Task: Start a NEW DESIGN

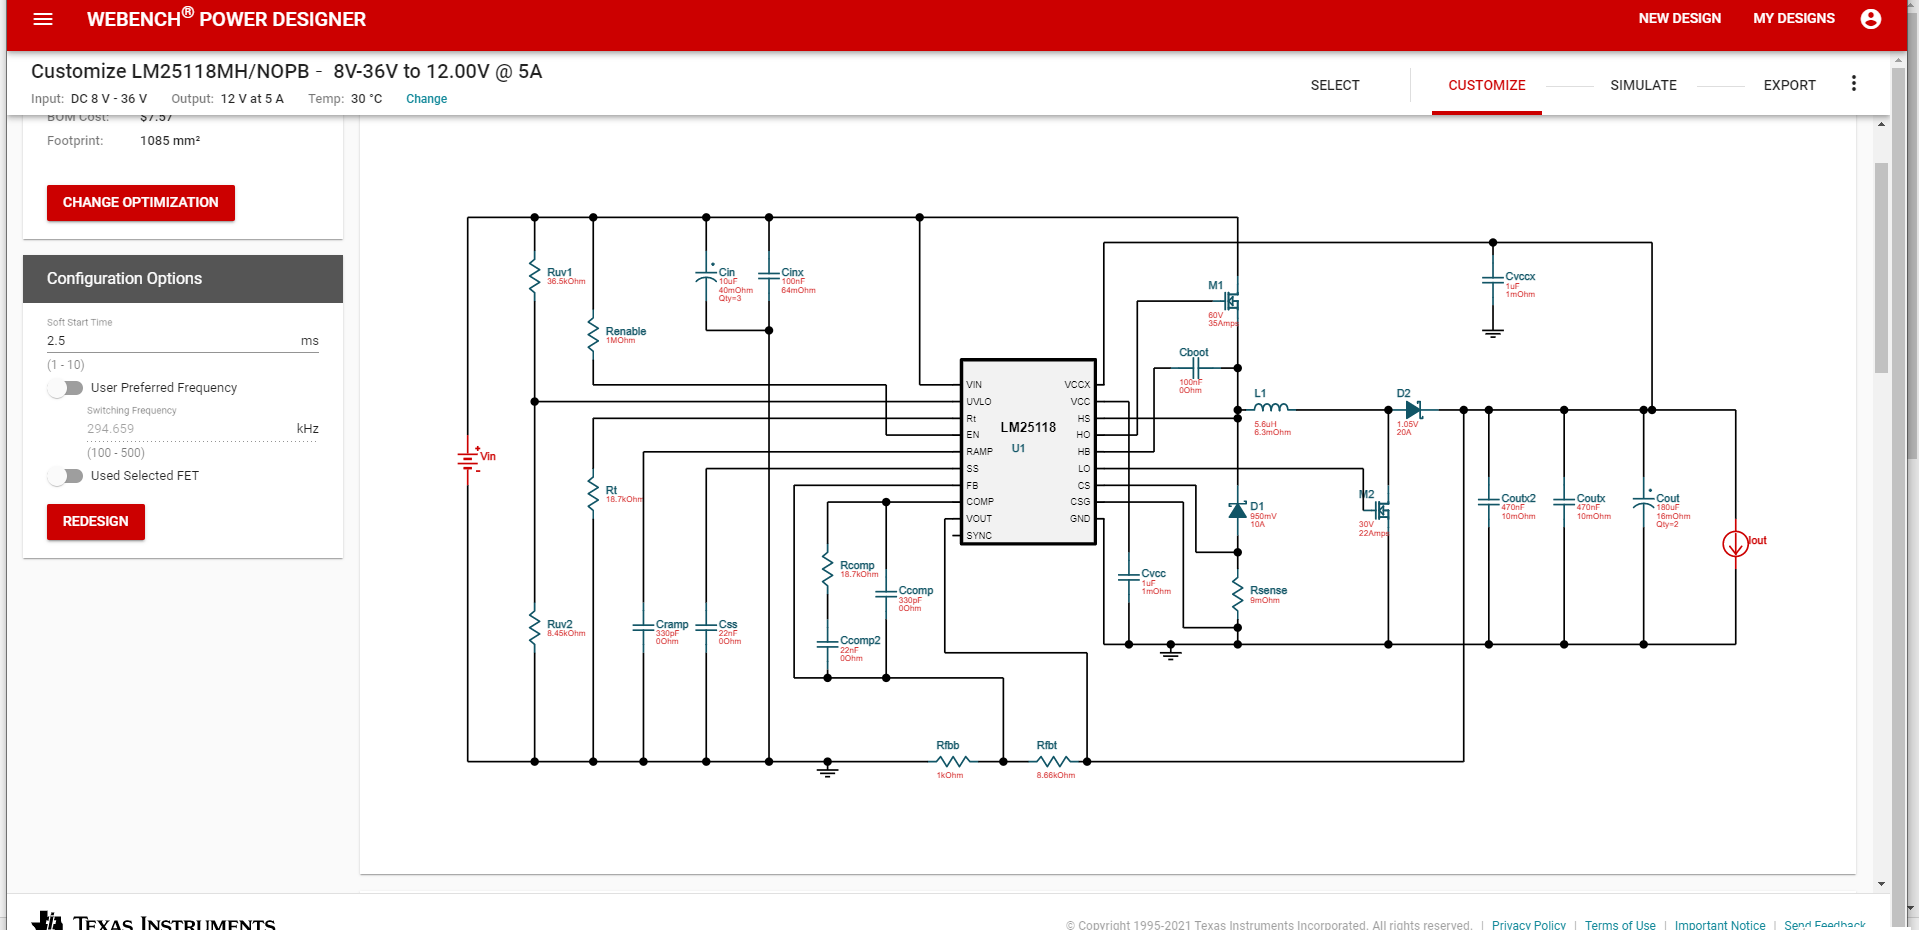Action: 1680,18
